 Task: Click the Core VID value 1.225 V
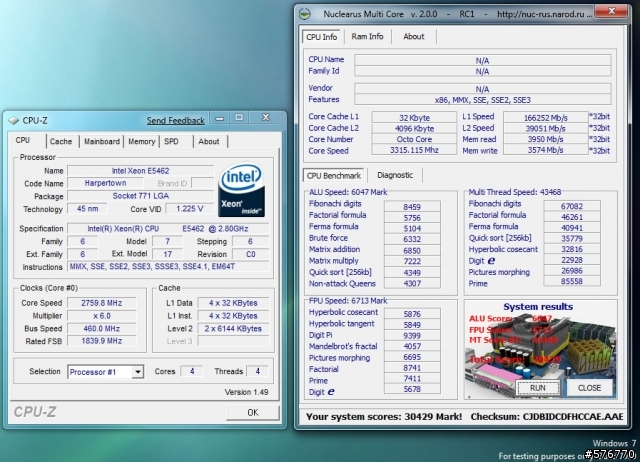pos(189,209)
